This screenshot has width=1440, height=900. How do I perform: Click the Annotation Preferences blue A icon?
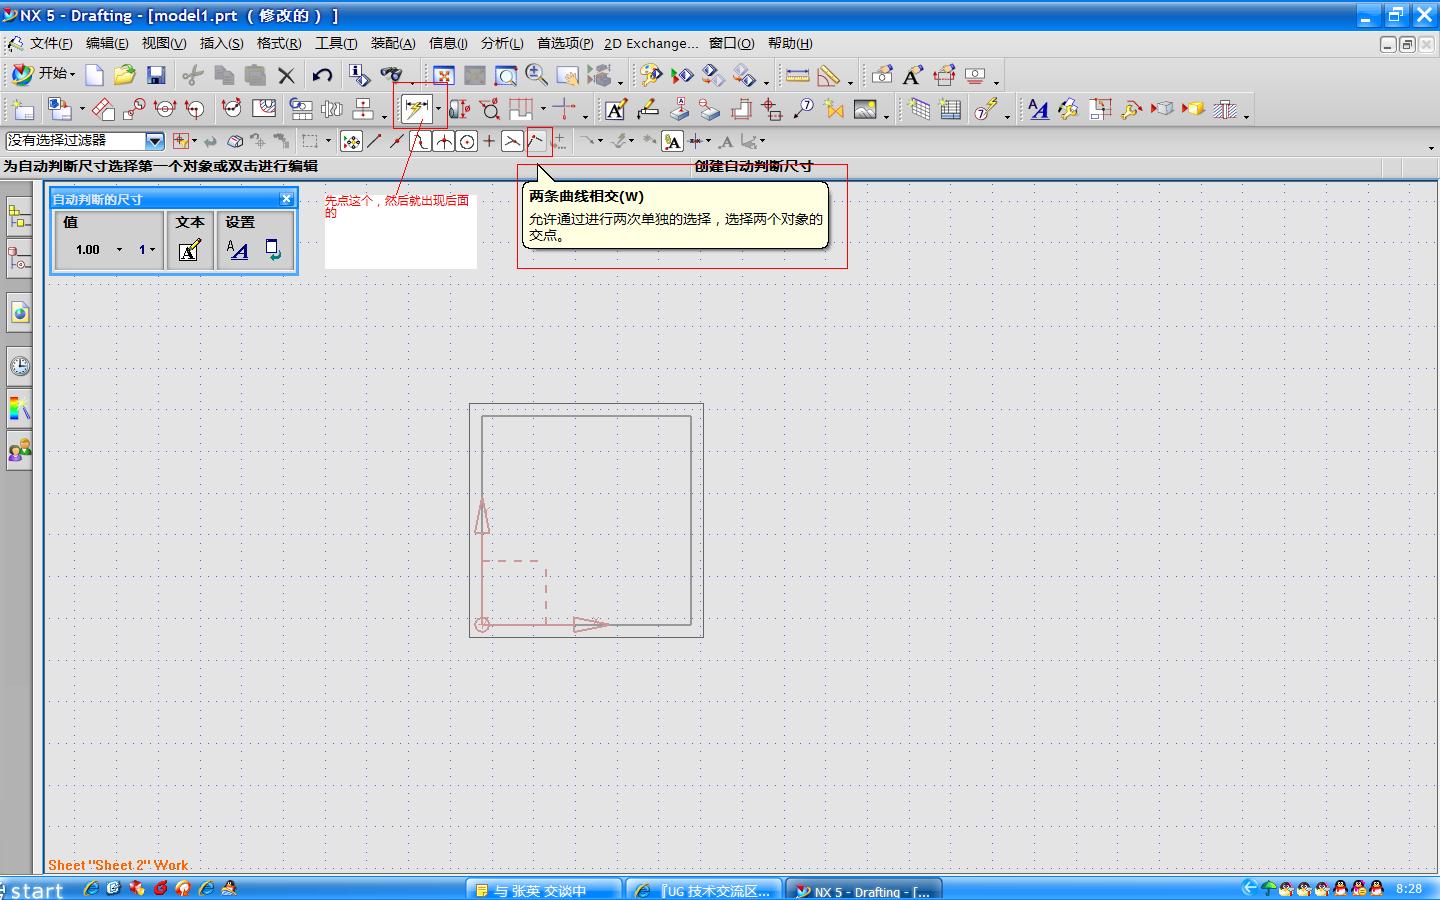coord(1038,109)
